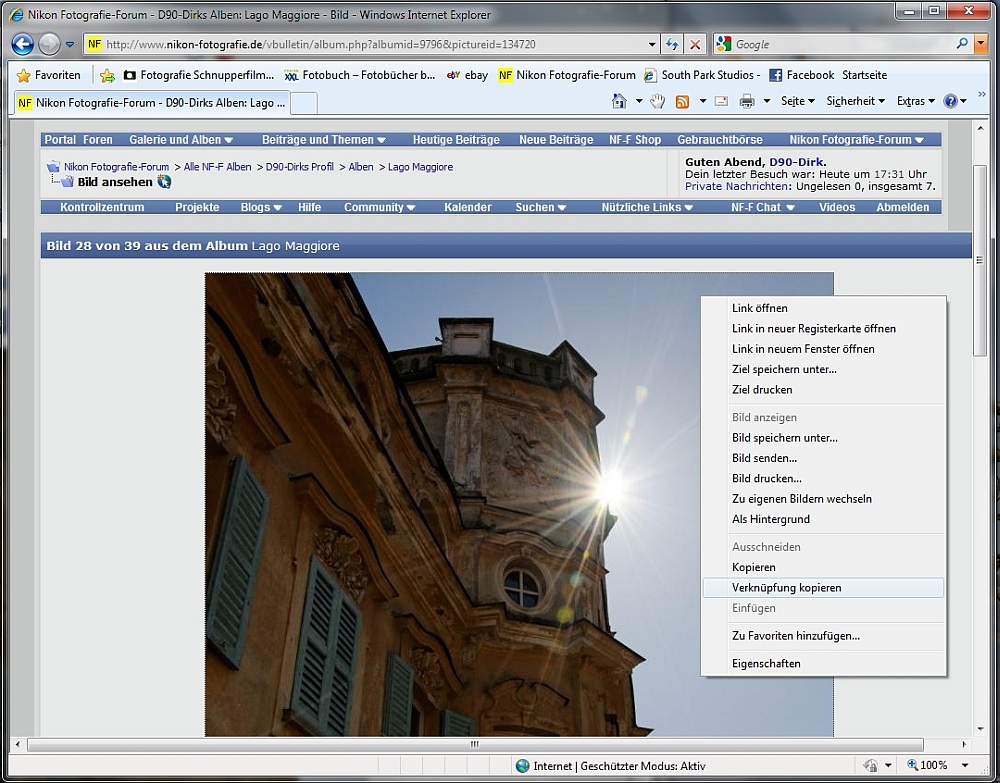Click Neue Beiträge in forum nav
This screenshot has height=783, width=1000.
click(556, 140)
